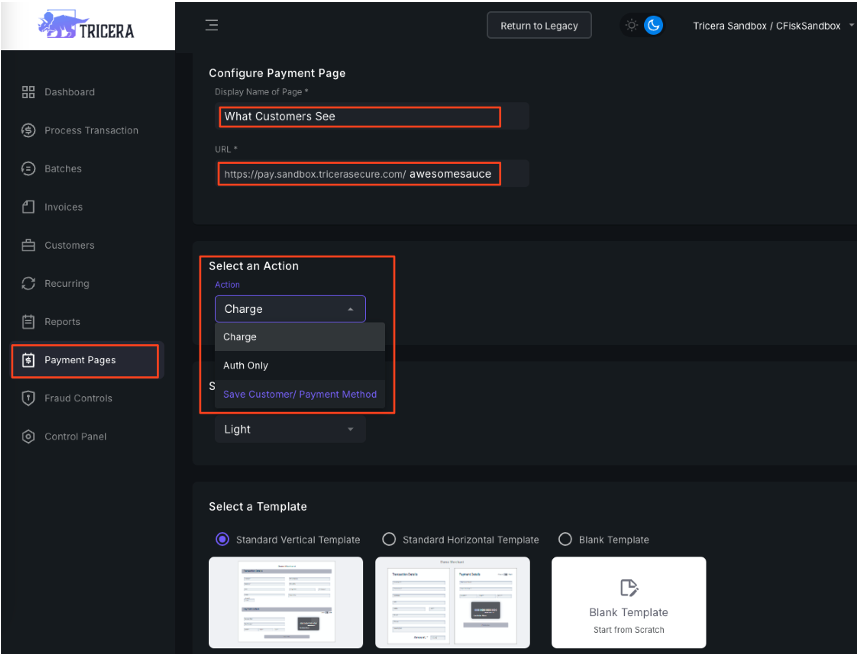Screen dimensions: 858x654
Task: Choose Standard Horizontal Template radio option
Action: (x=389, y=539)
